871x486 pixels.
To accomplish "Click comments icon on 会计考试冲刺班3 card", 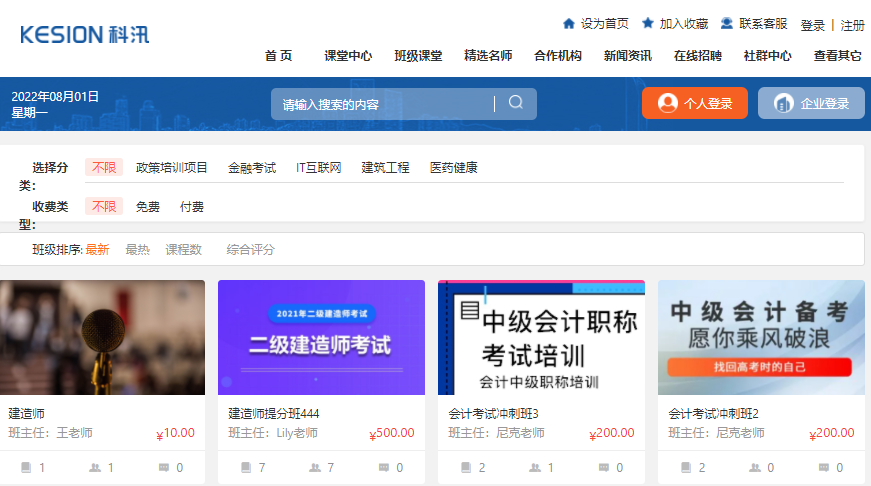I will 604,468.
